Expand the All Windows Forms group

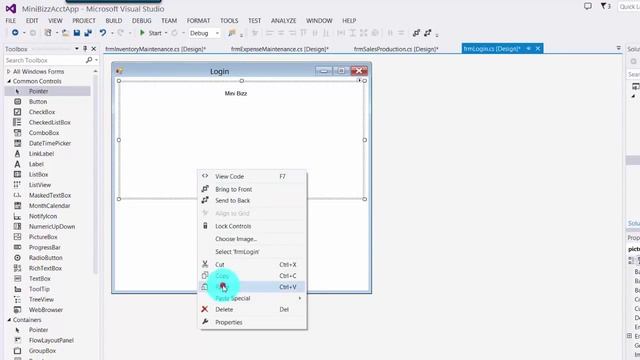(9, 71)
